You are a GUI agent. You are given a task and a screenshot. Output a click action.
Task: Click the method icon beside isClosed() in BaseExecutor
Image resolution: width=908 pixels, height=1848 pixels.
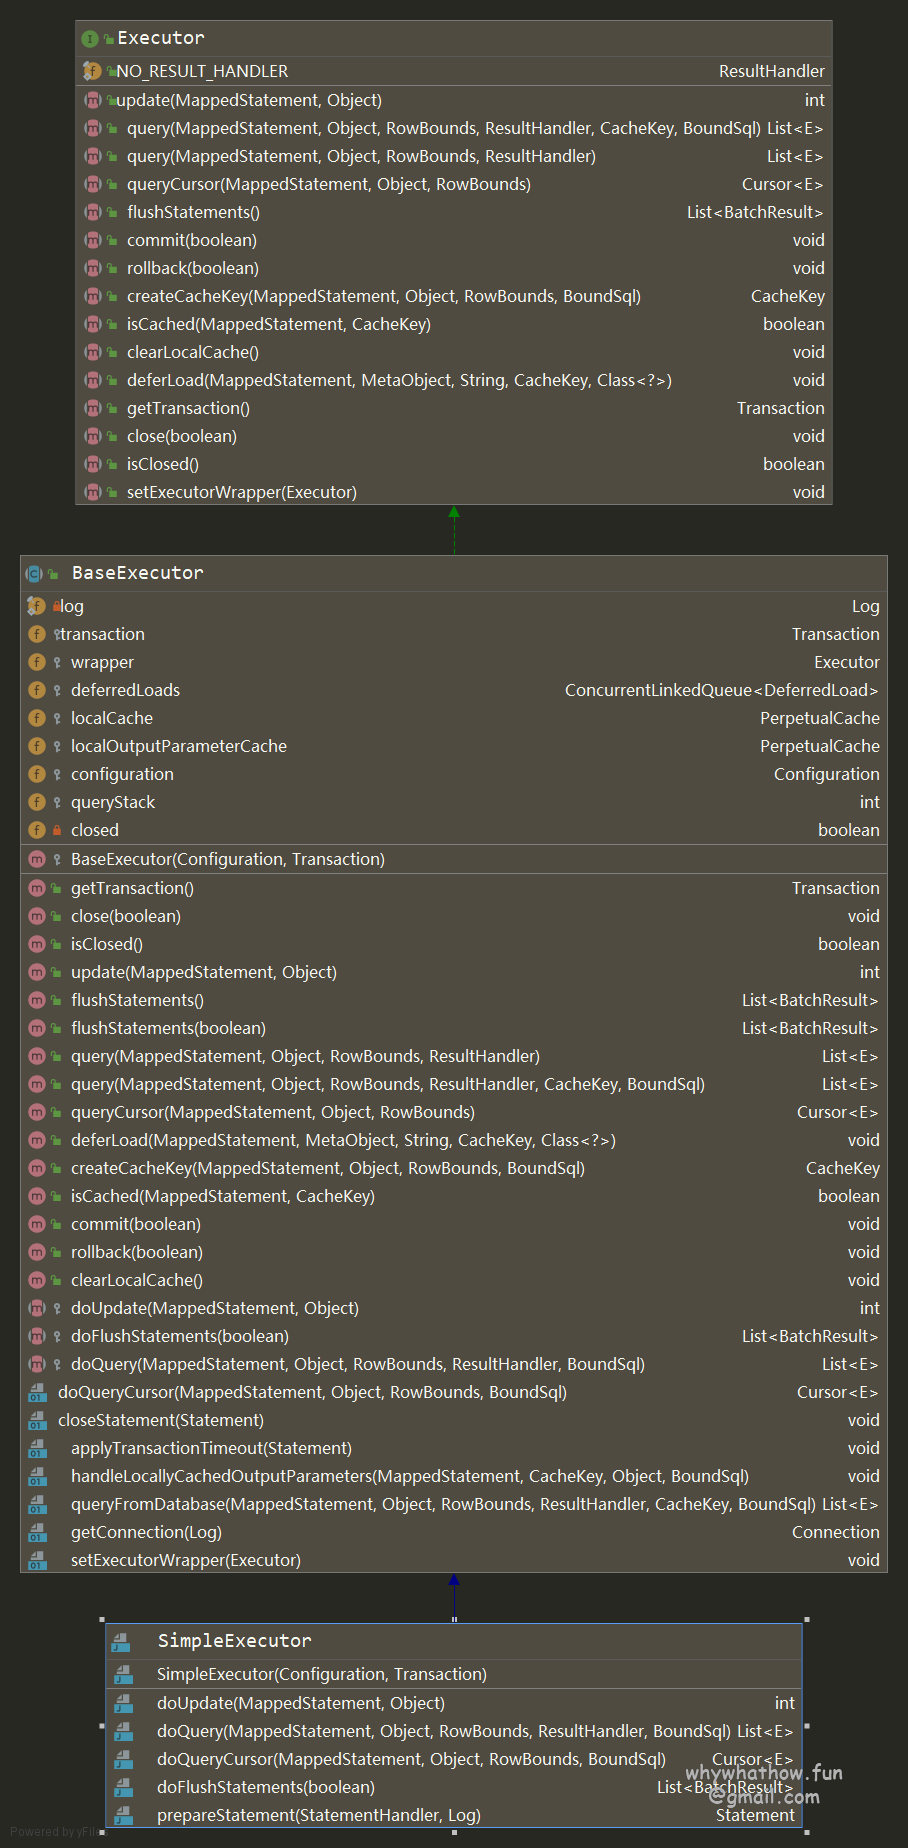[37, 944]
